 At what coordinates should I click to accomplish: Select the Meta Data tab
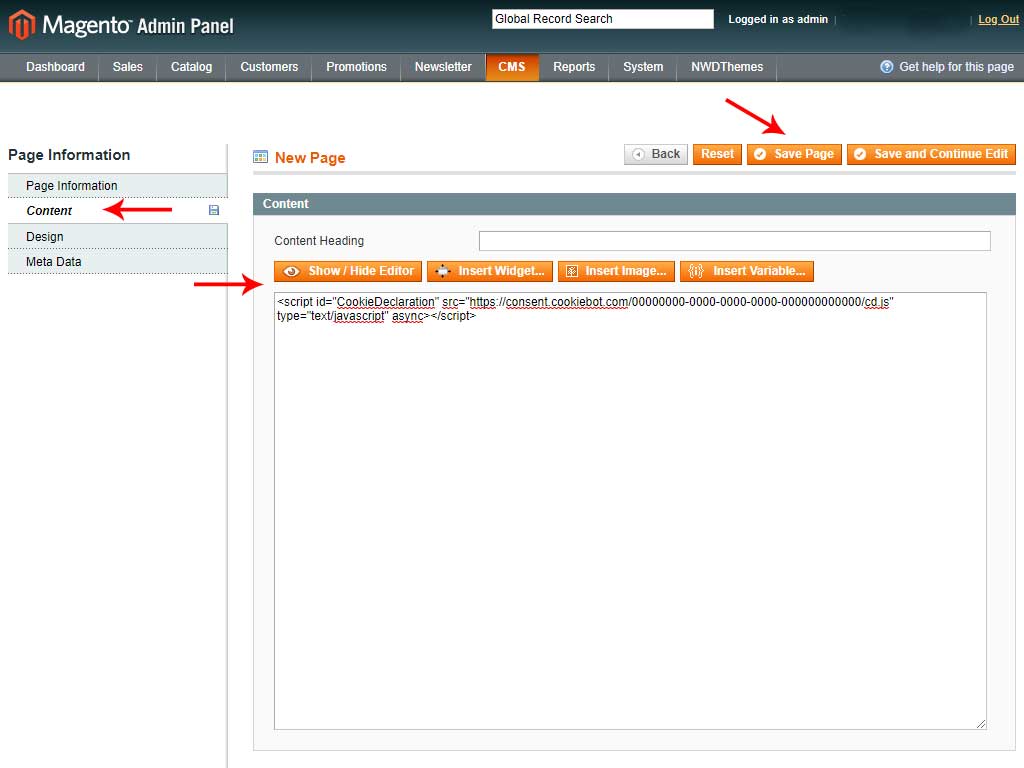(118, 261)
